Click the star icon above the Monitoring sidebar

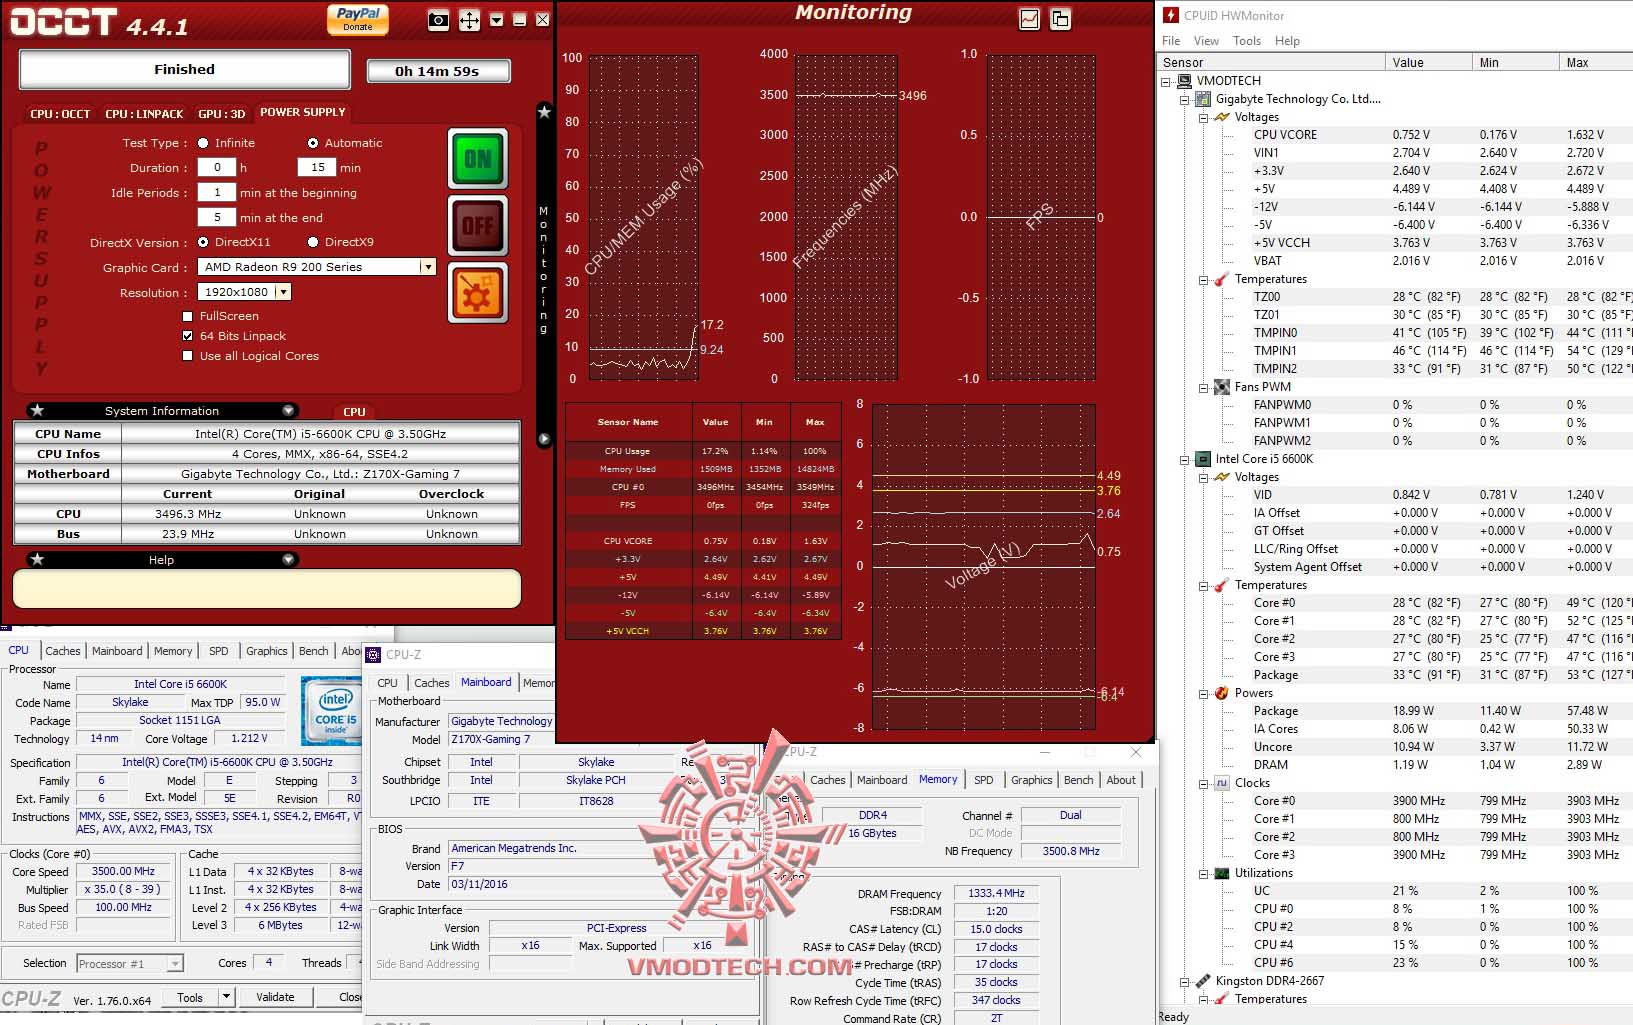pos(544,112)
